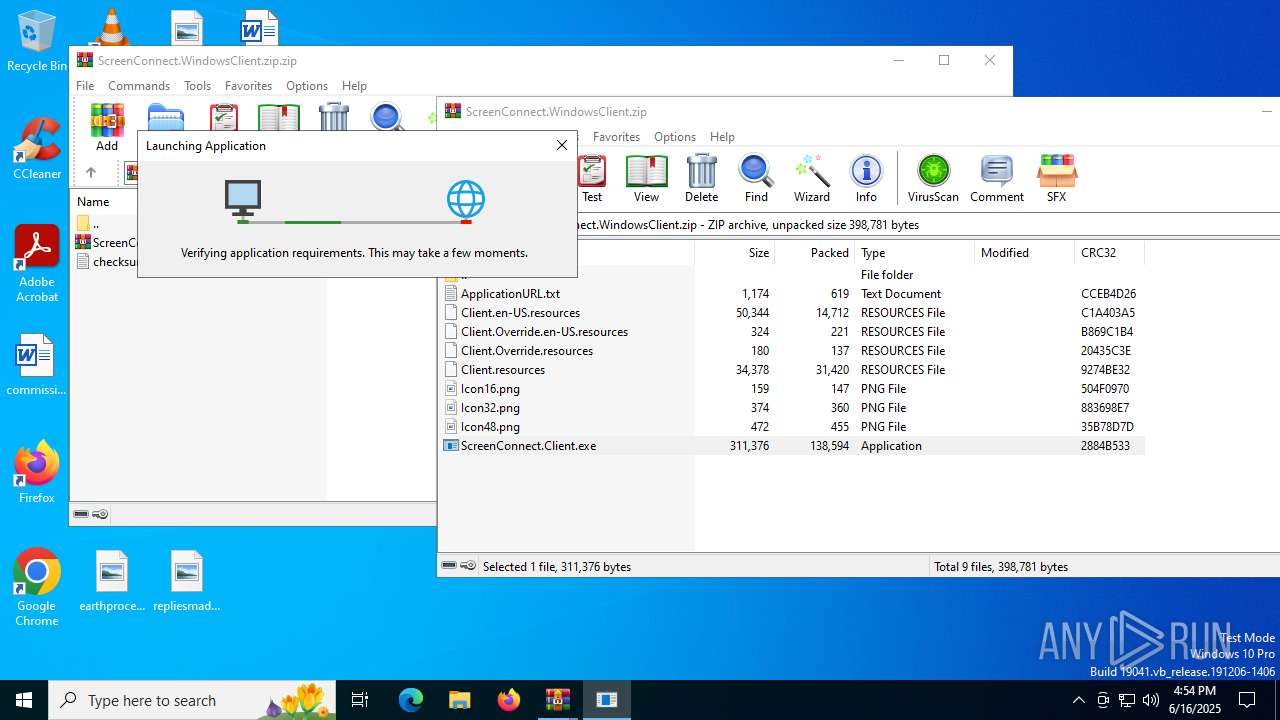The height and width of the screenshot is (720, 1280).
Task: Open the archive Comment tool
Action: (997, 178)
